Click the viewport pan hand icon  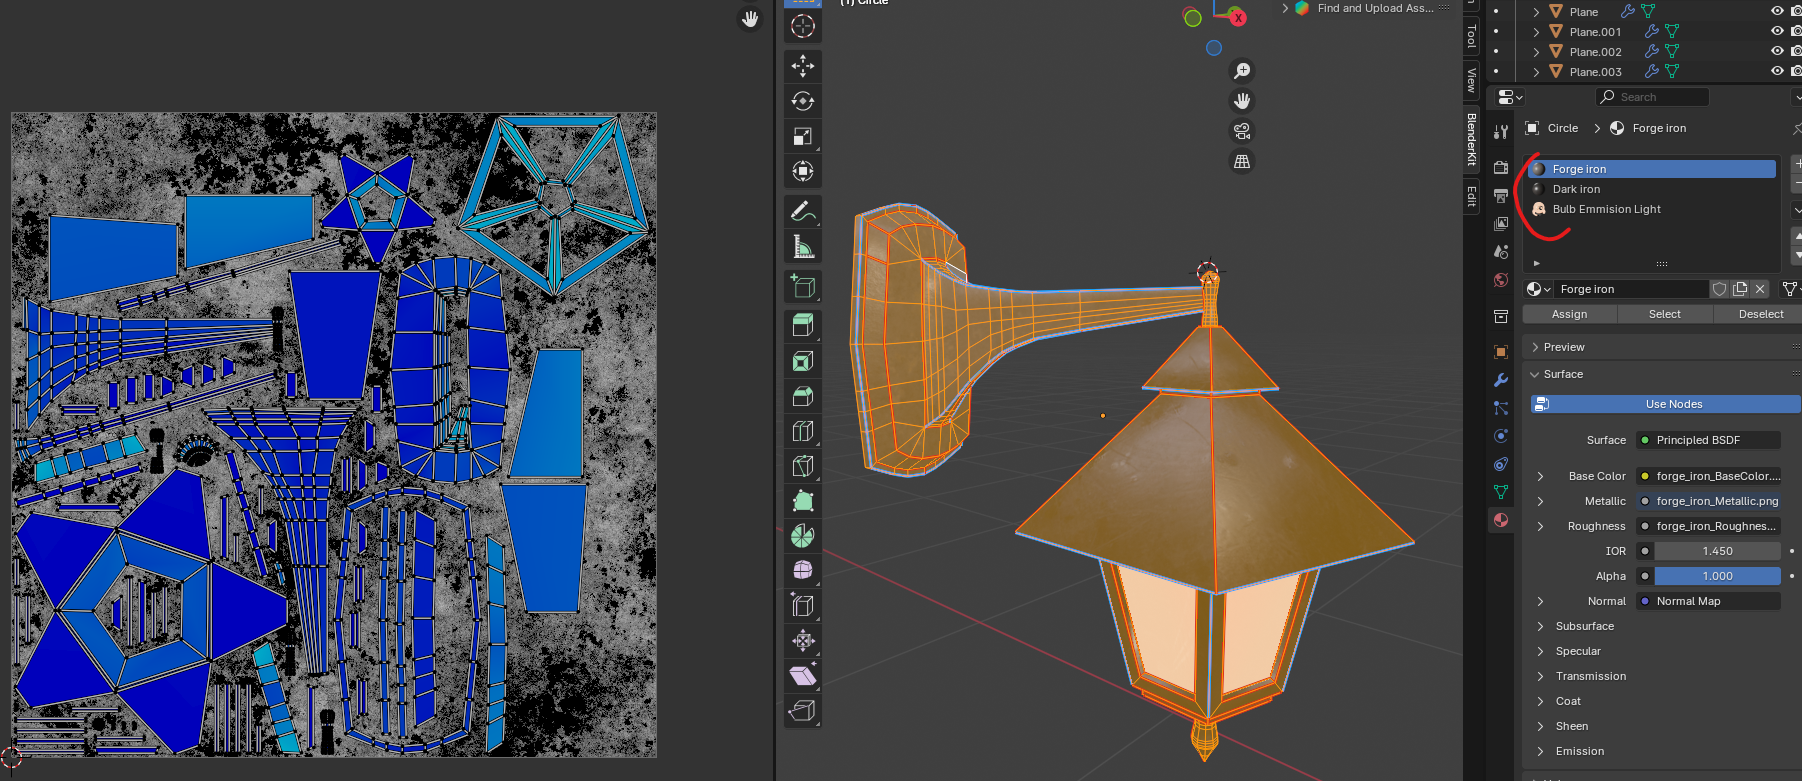pyautogui.click(x=1242, y=101)
